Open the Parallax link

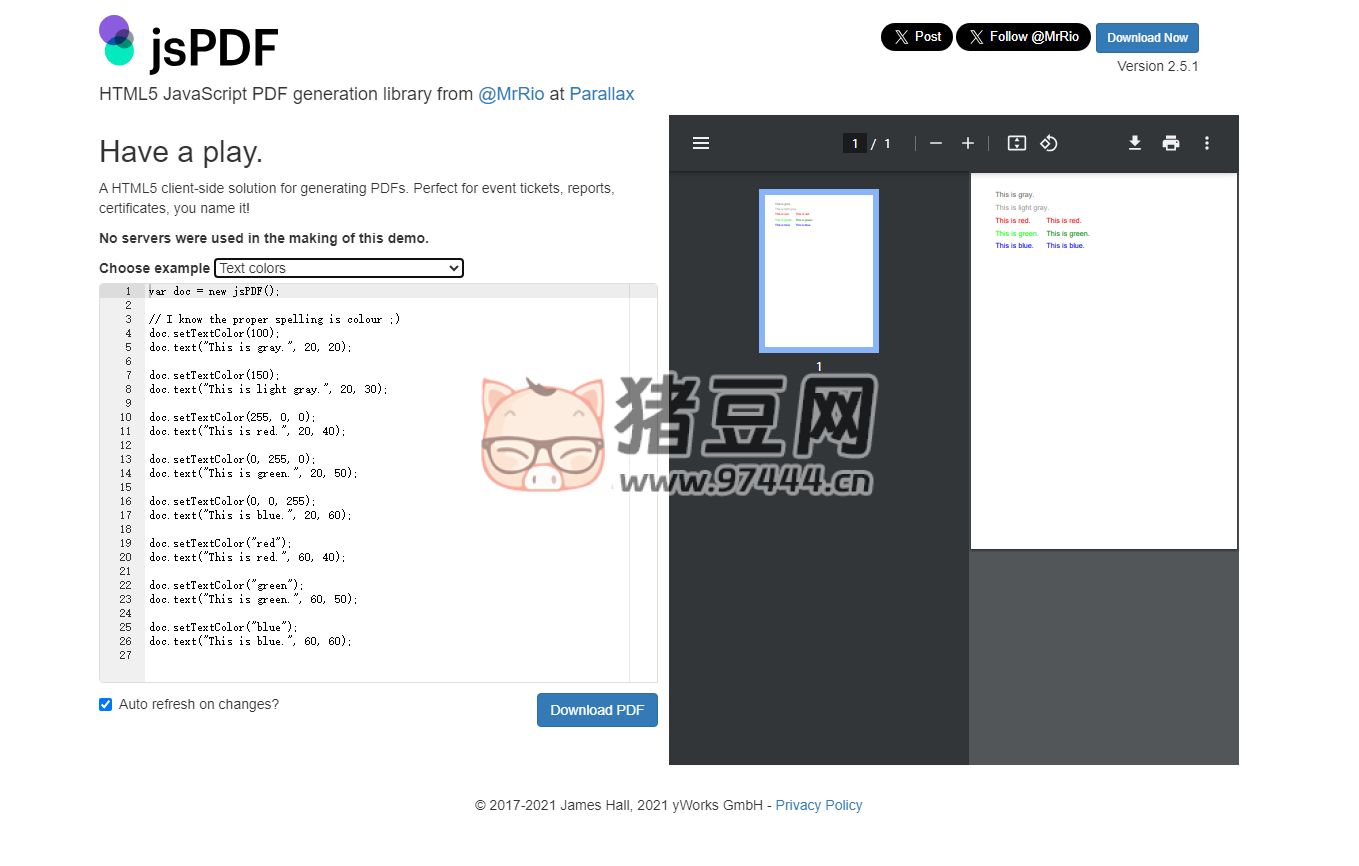coord(602,94)
